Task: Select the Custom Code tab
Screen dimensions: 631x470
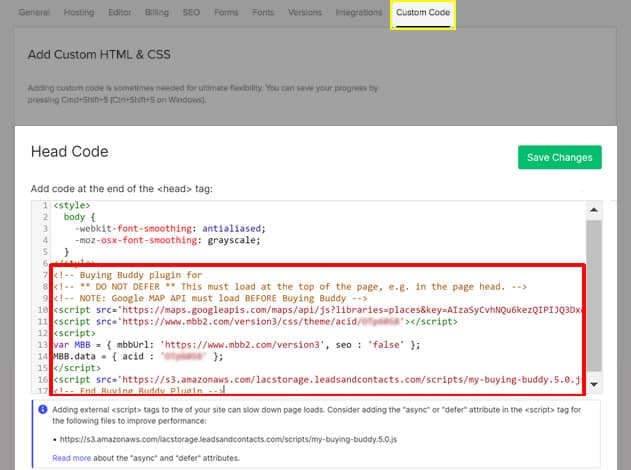Action: point(424,13)
